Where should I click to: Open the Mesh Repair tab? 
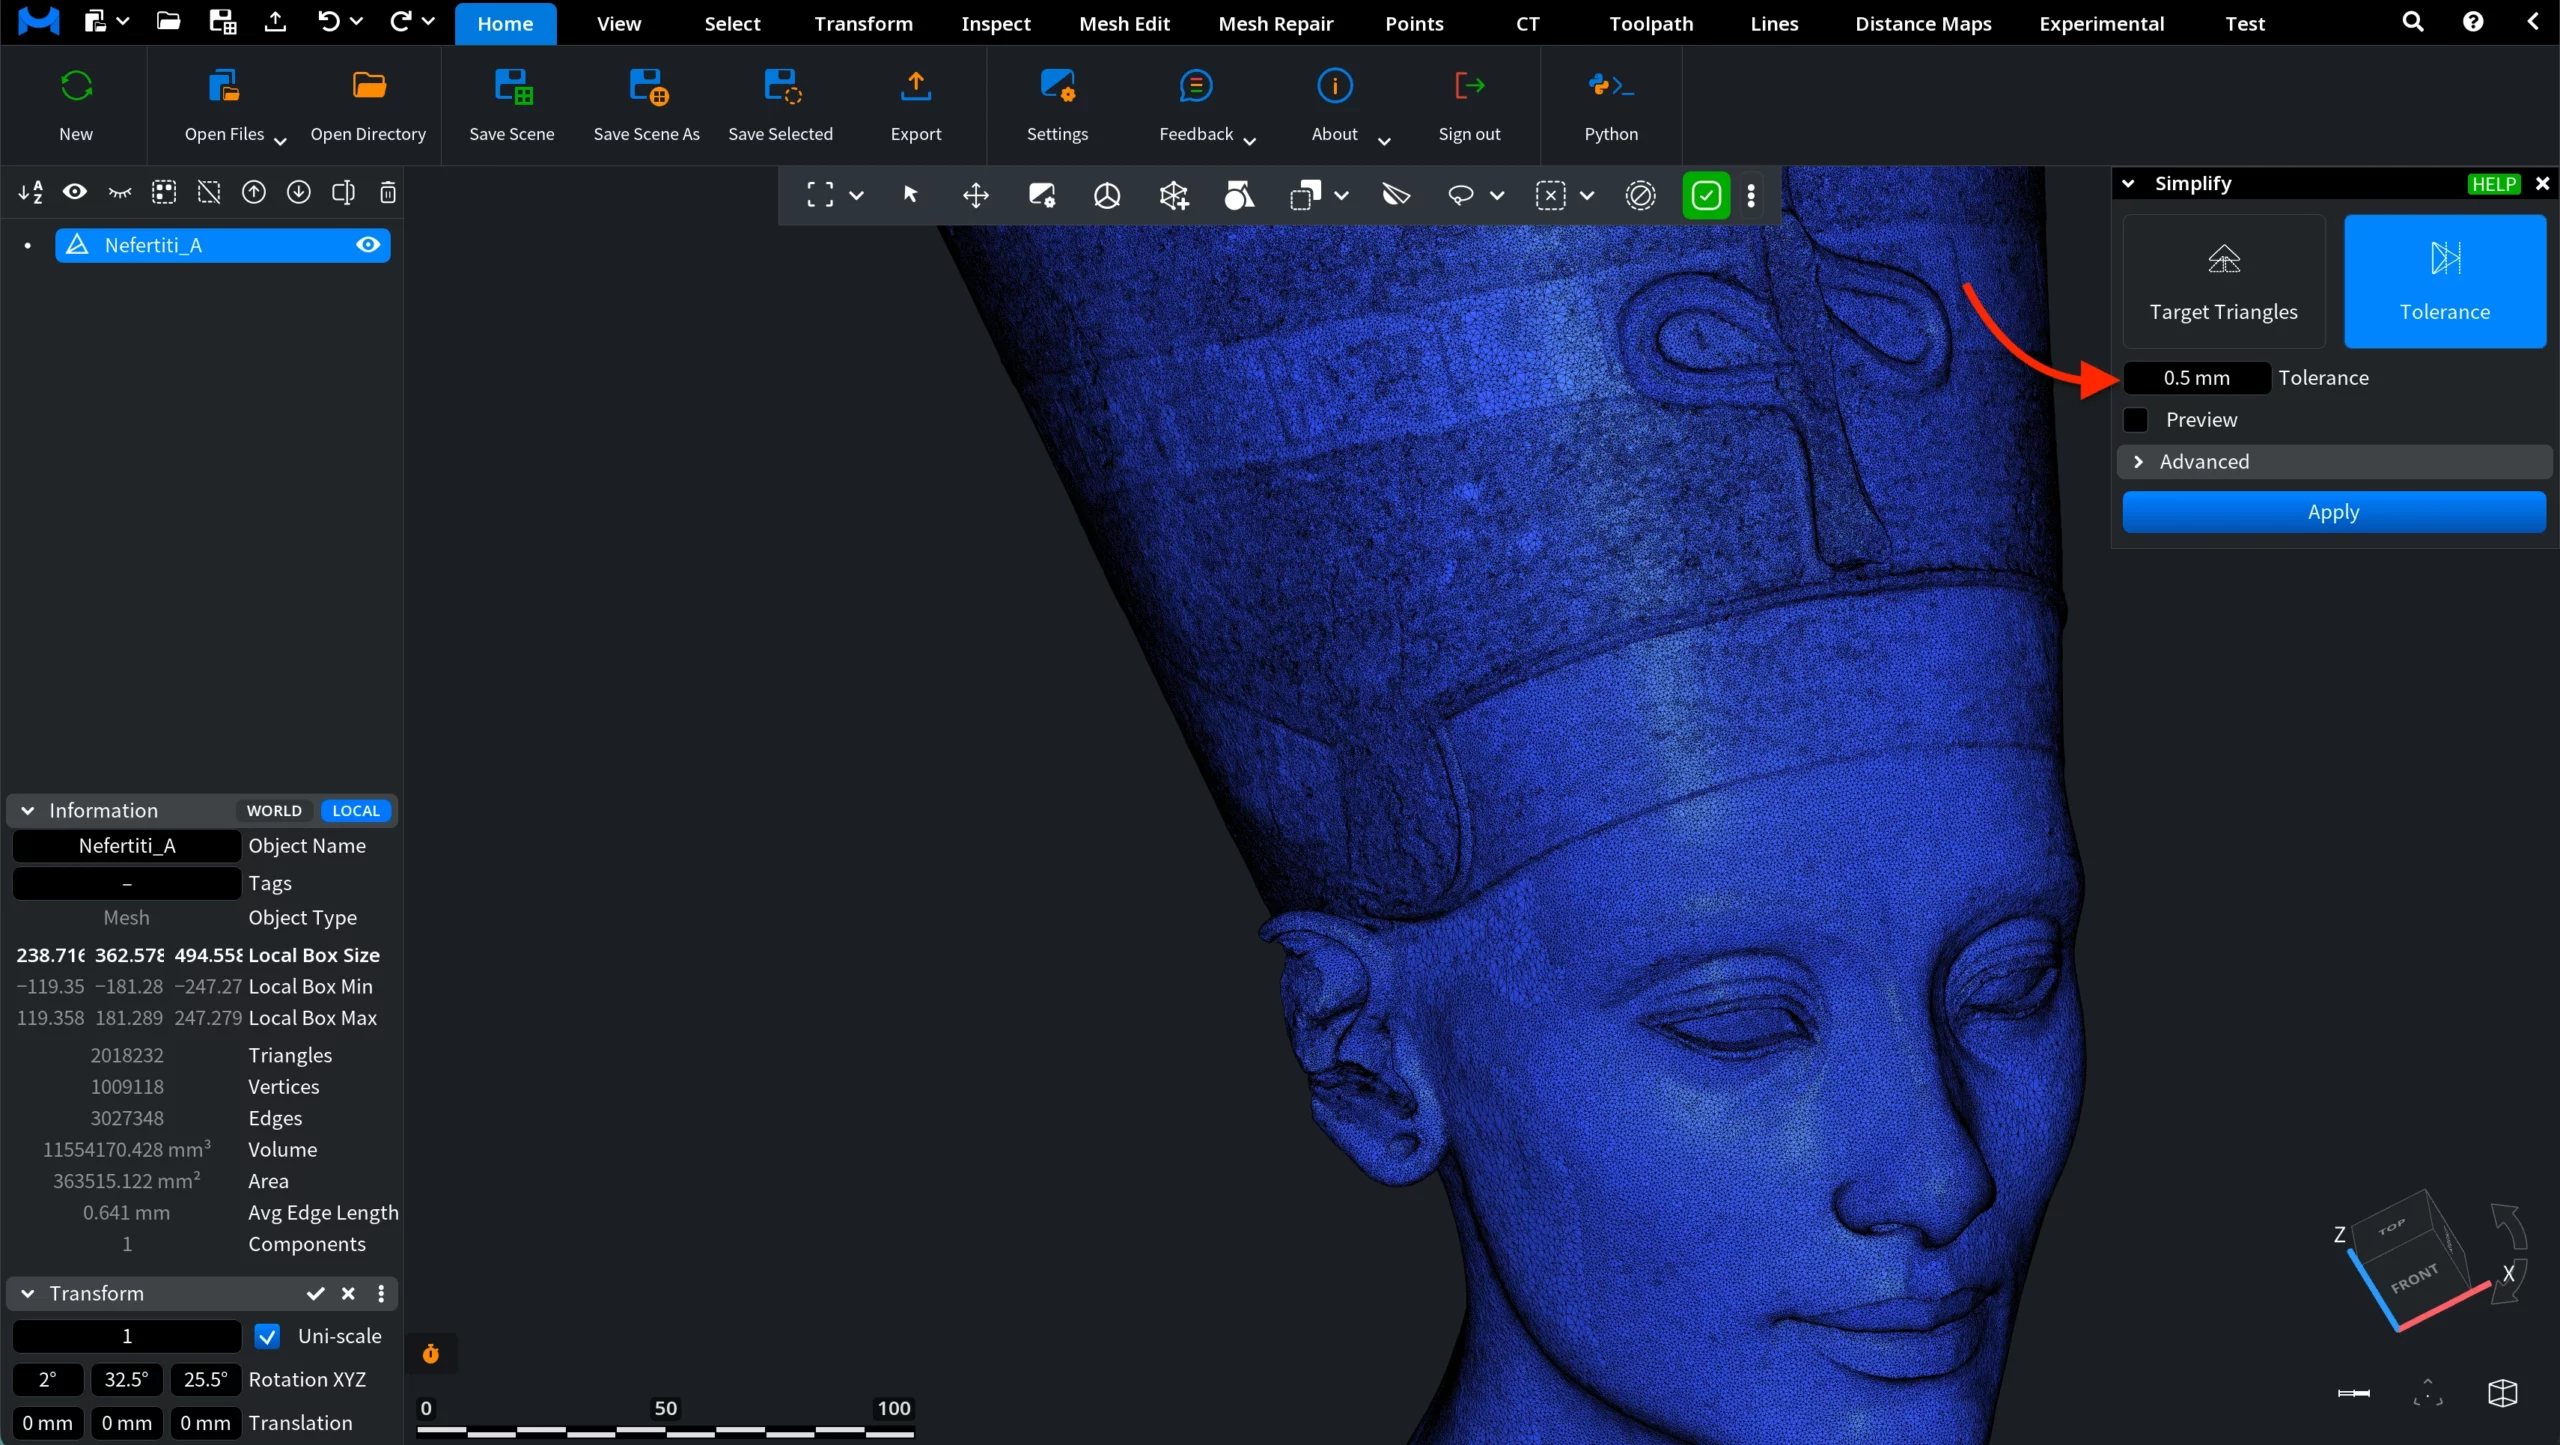pyautogui.click(x=1275, y=24)
